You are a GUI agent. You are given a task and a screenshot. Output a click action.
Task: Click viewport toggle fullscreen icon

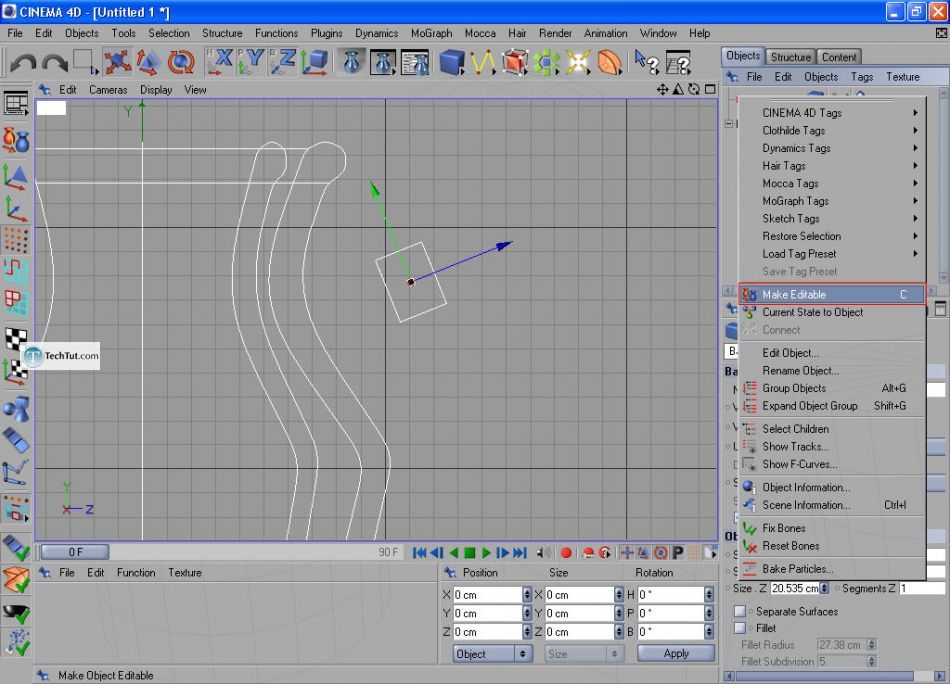[x=710, y=90]
